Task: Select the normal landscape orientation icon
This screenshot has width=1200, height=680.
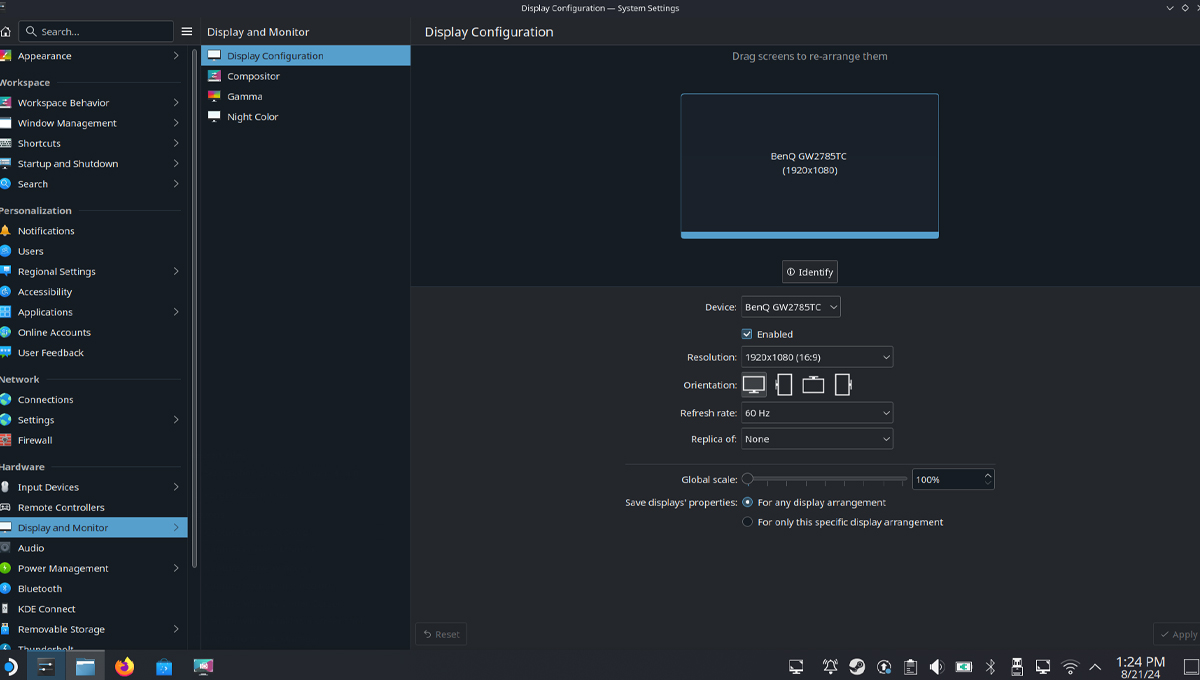Action: coord(754,385)
